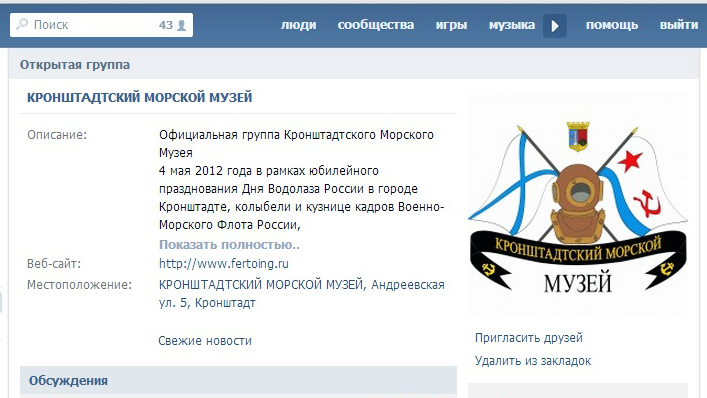
Task: Click the Открытая группа header bar
Action: [x=354, y=64]
